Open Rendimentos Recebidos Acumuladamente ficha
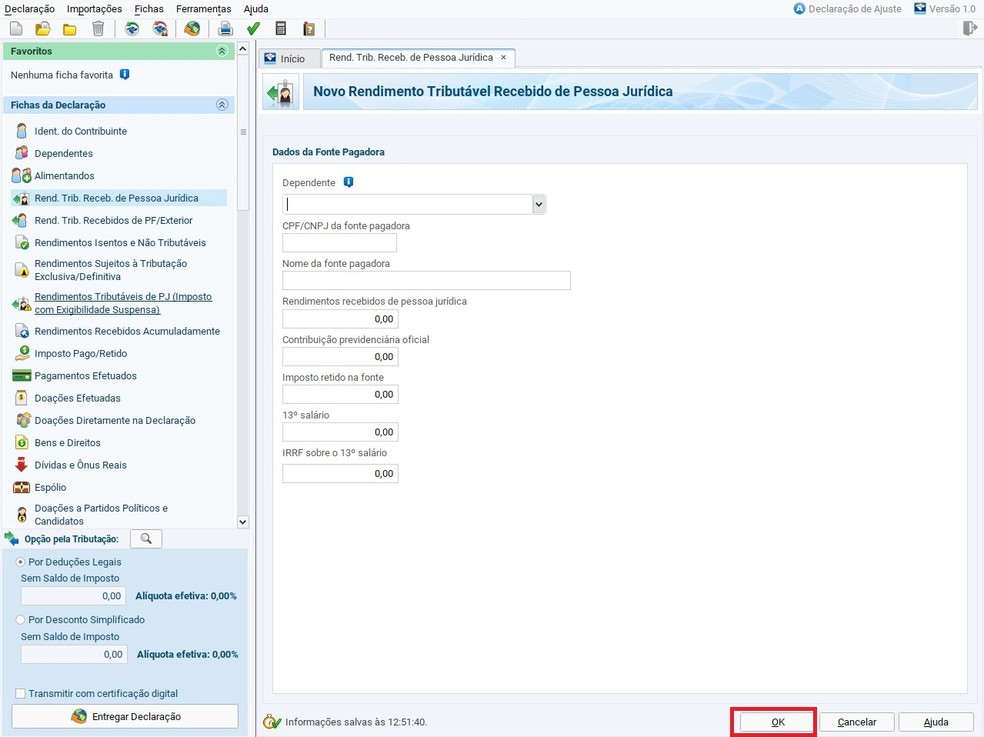Image resolution: width=984 pixels, height=737 pixels. tap(127, 331)
